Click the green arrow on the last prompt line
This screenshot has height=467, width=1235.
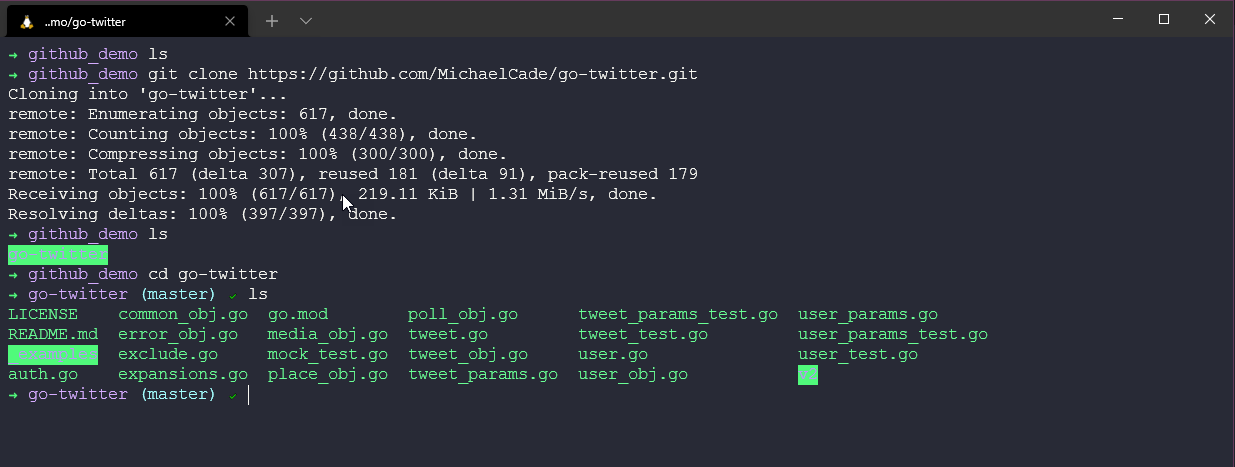[13, 394]
